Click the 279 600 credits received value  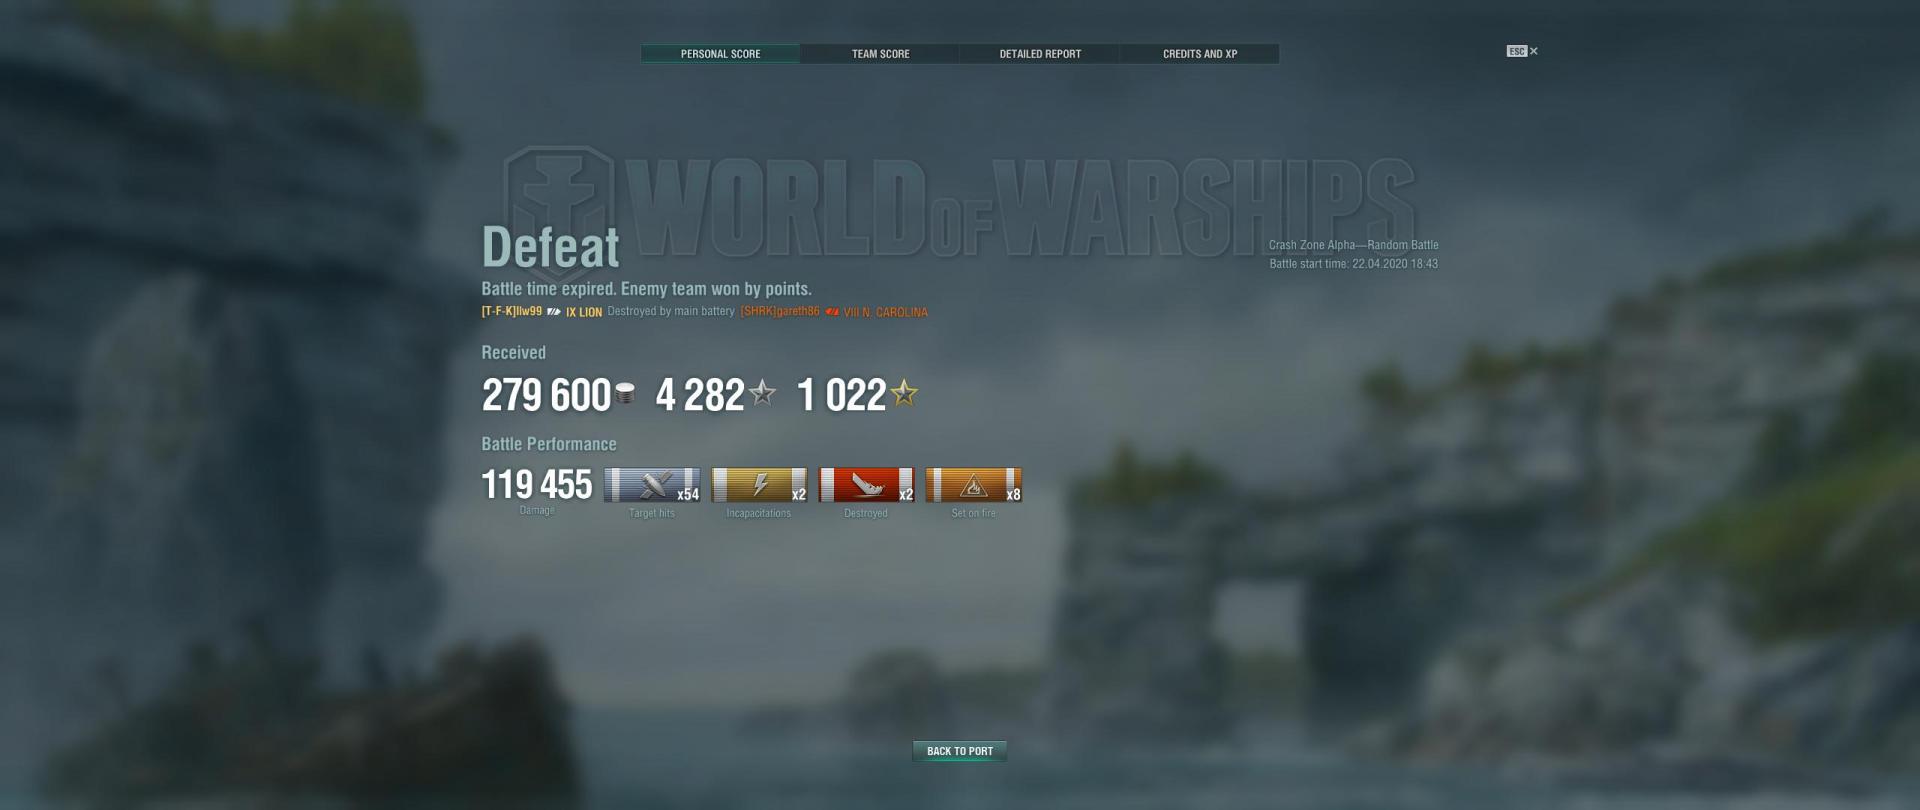tap(546, 395)
